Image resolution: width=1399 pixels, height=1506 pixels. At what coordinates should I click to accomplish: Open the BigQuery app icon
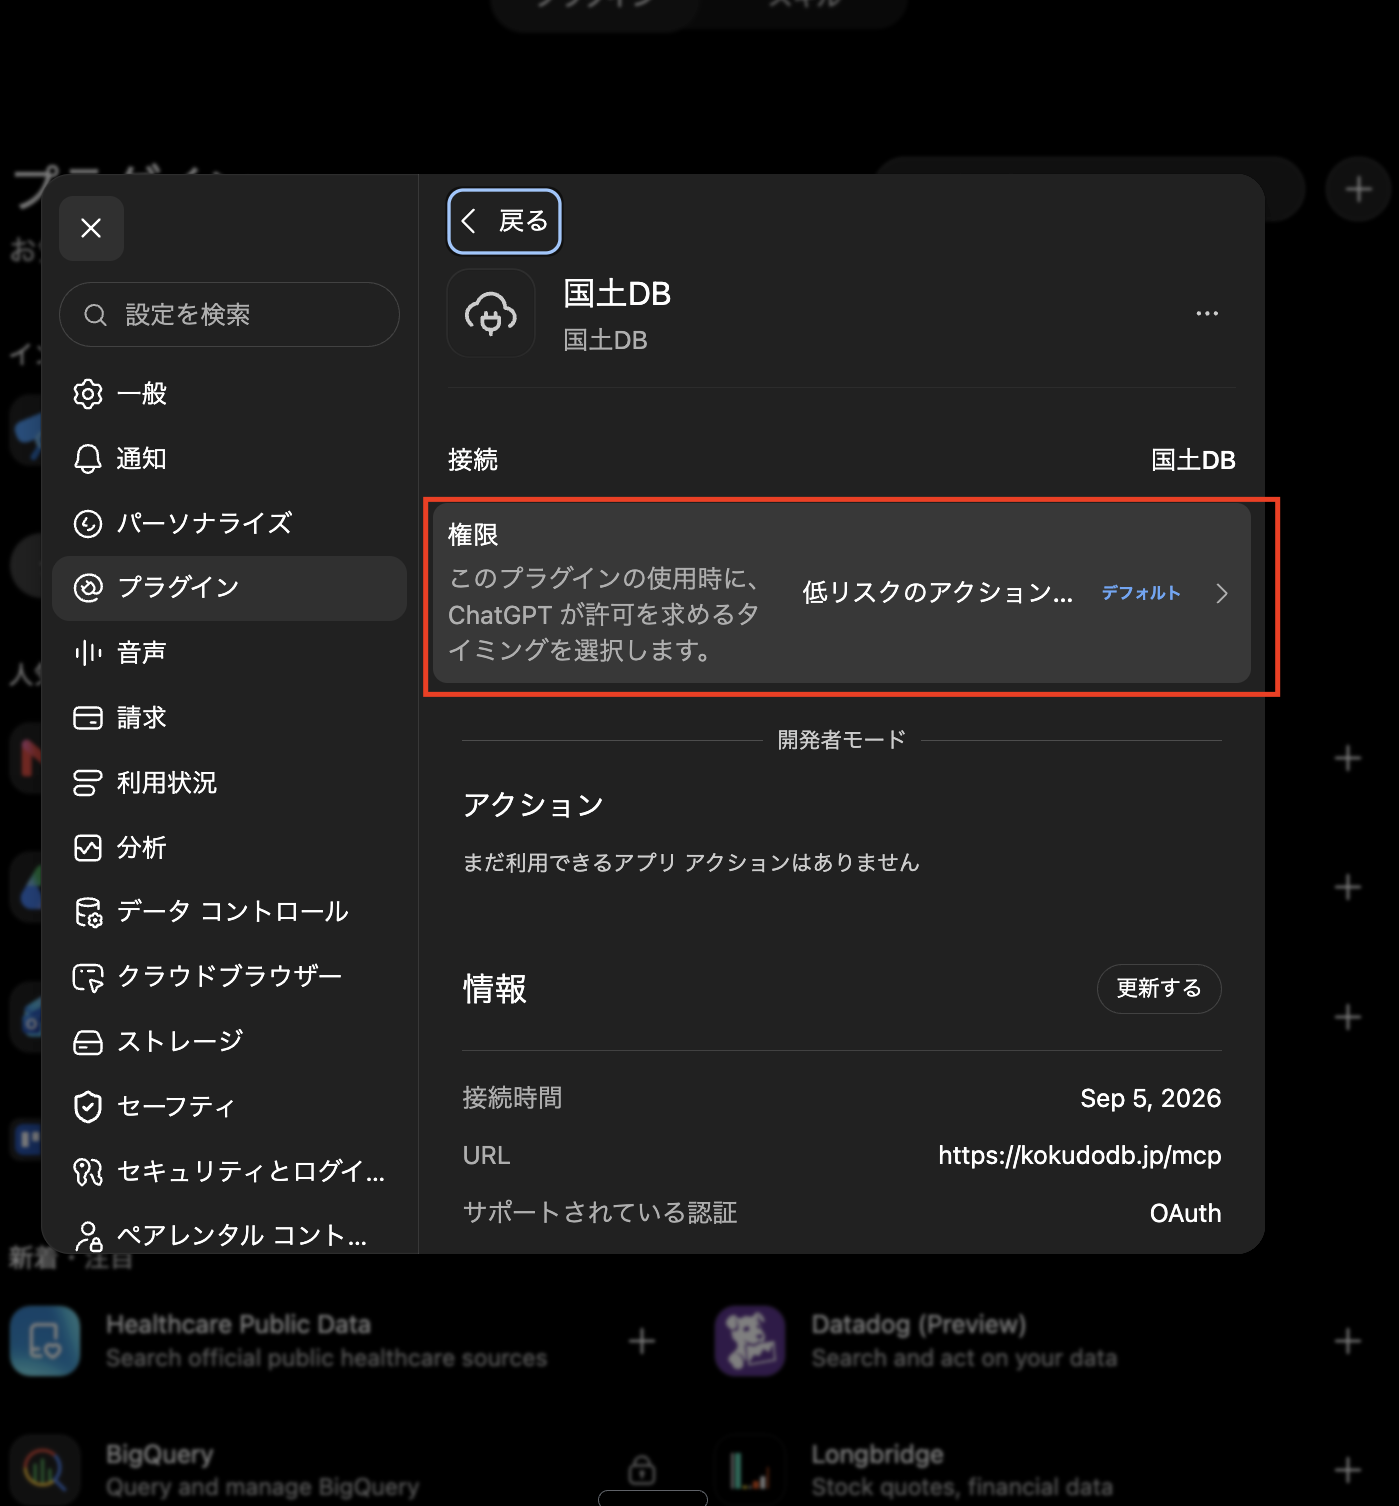pyautogui.click(x=45, y=1470)
